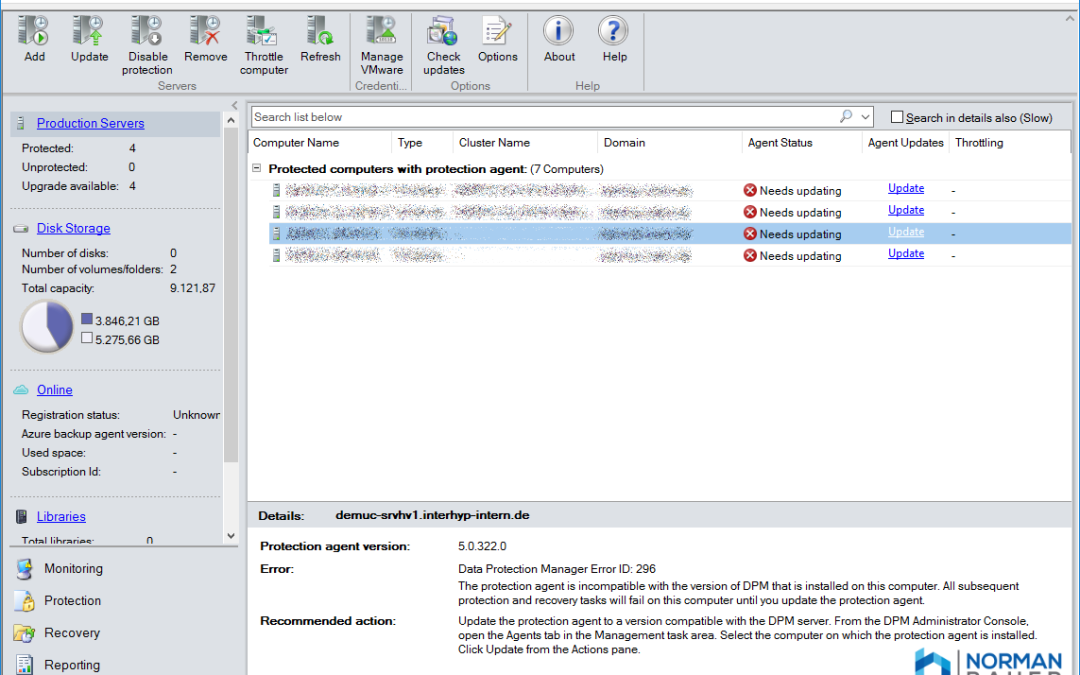Open the Help question mark icon

[x=614, y=32]
